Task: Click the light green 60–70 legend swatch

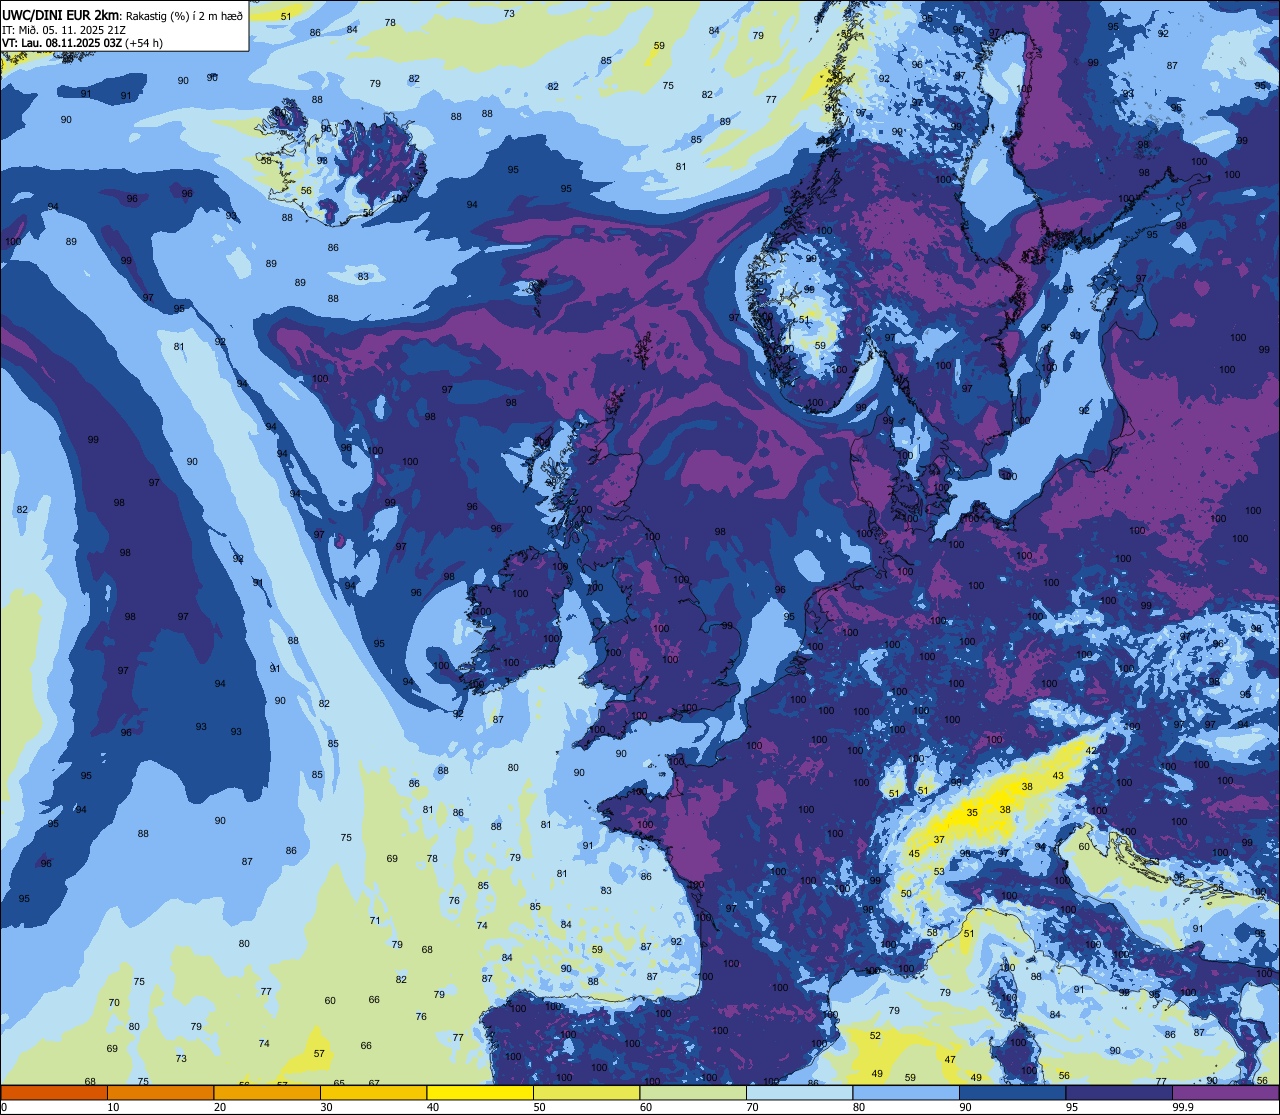Action: (x=693, y=1092)
